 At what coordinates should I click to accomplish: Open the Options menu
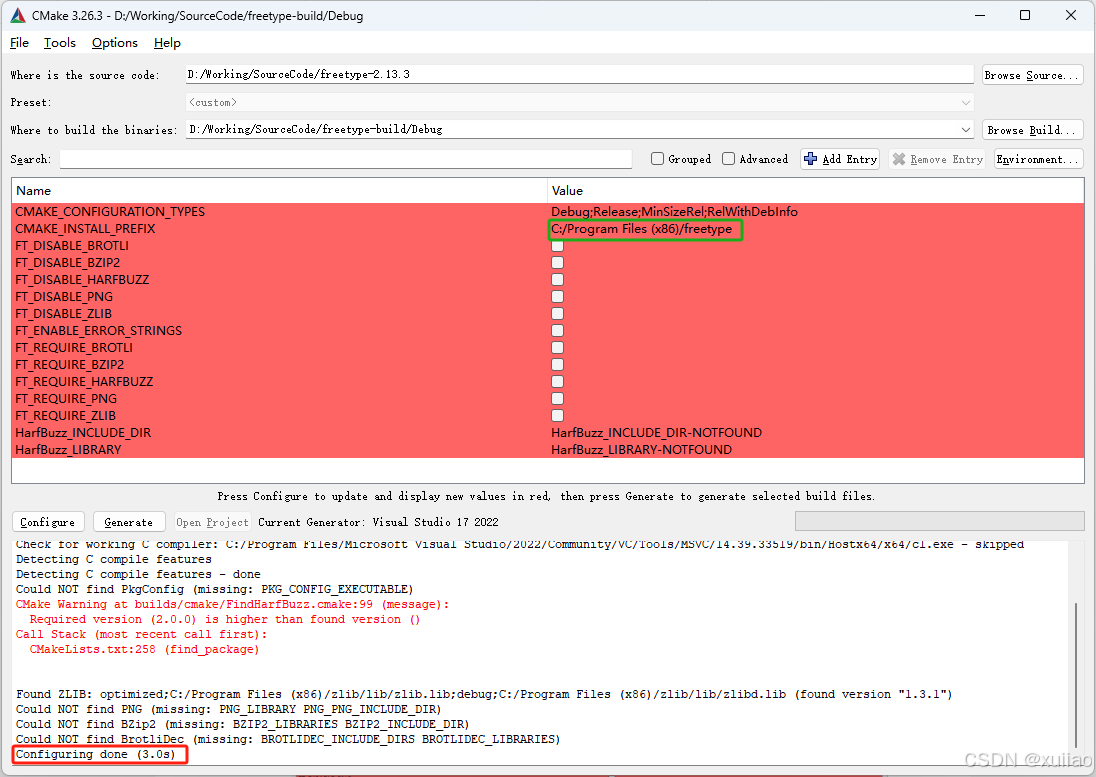point(114,43)
